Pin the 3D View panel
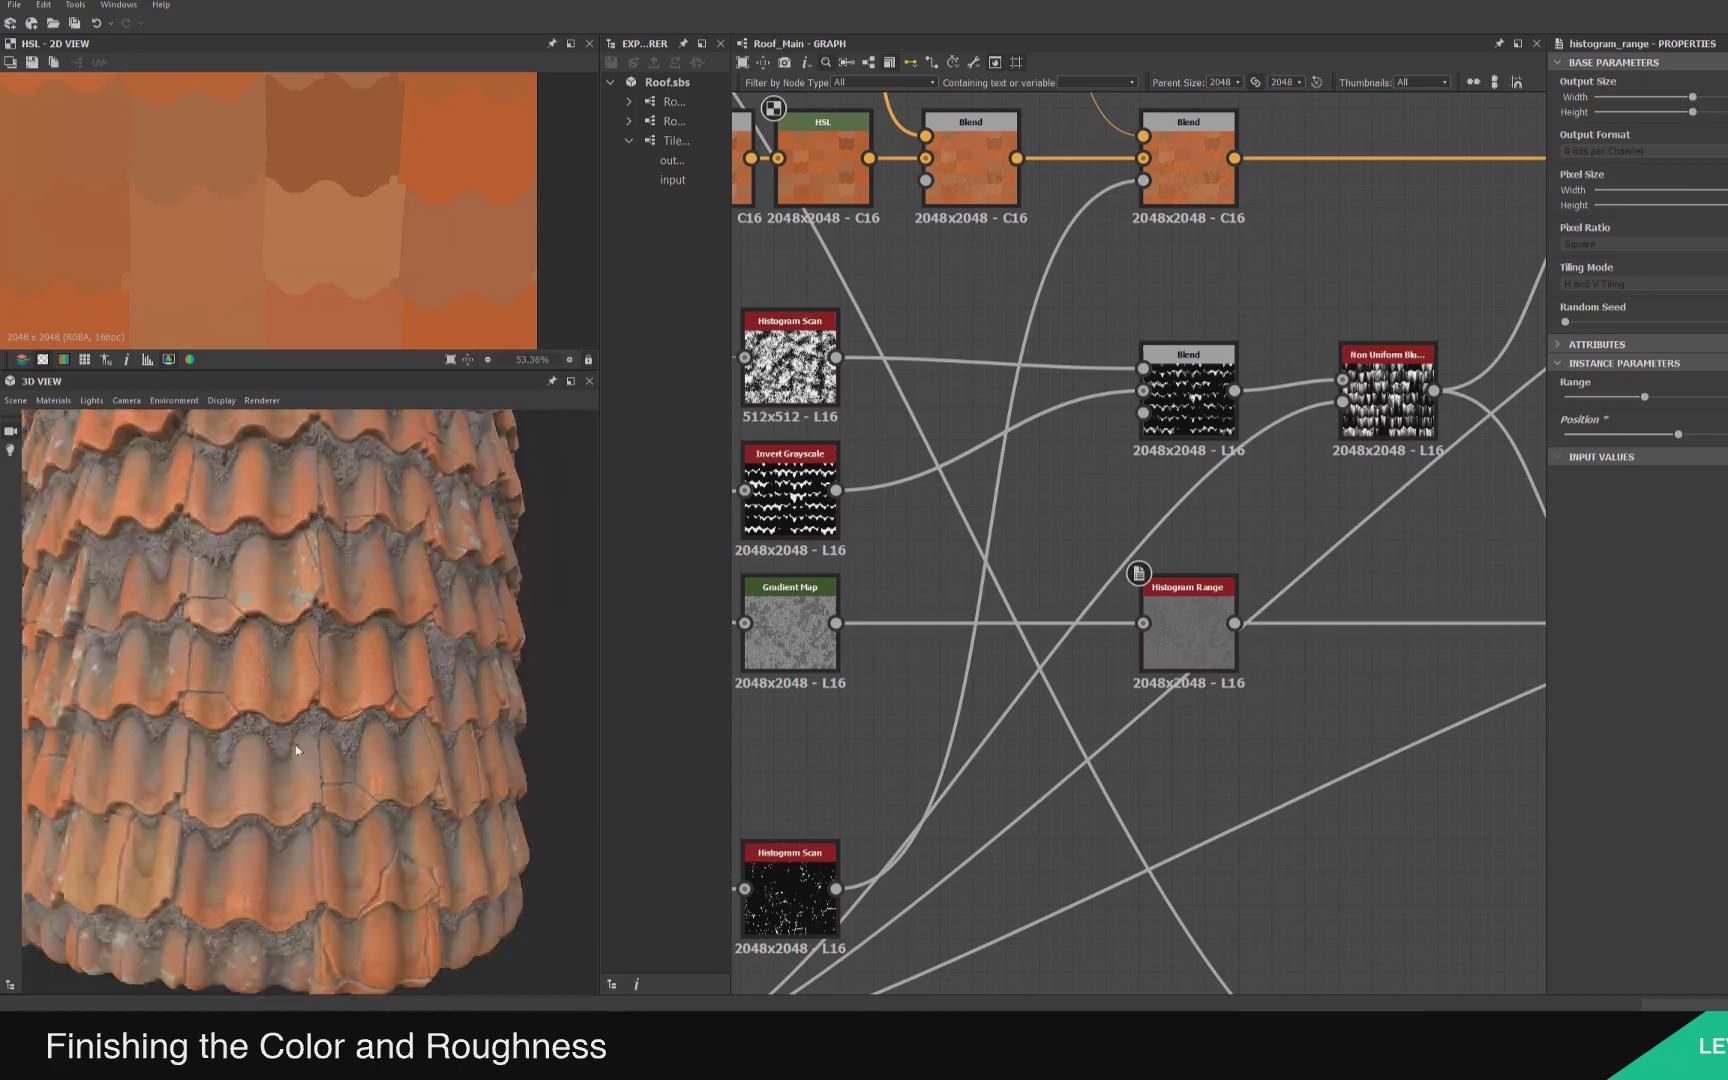This screenshot has height=1080, width=1728. coord(552,381)
